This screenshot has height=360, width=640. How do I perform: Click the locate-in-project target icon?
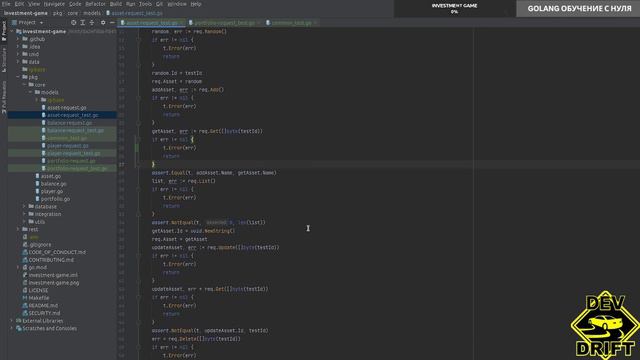click(x=73, y=22)
